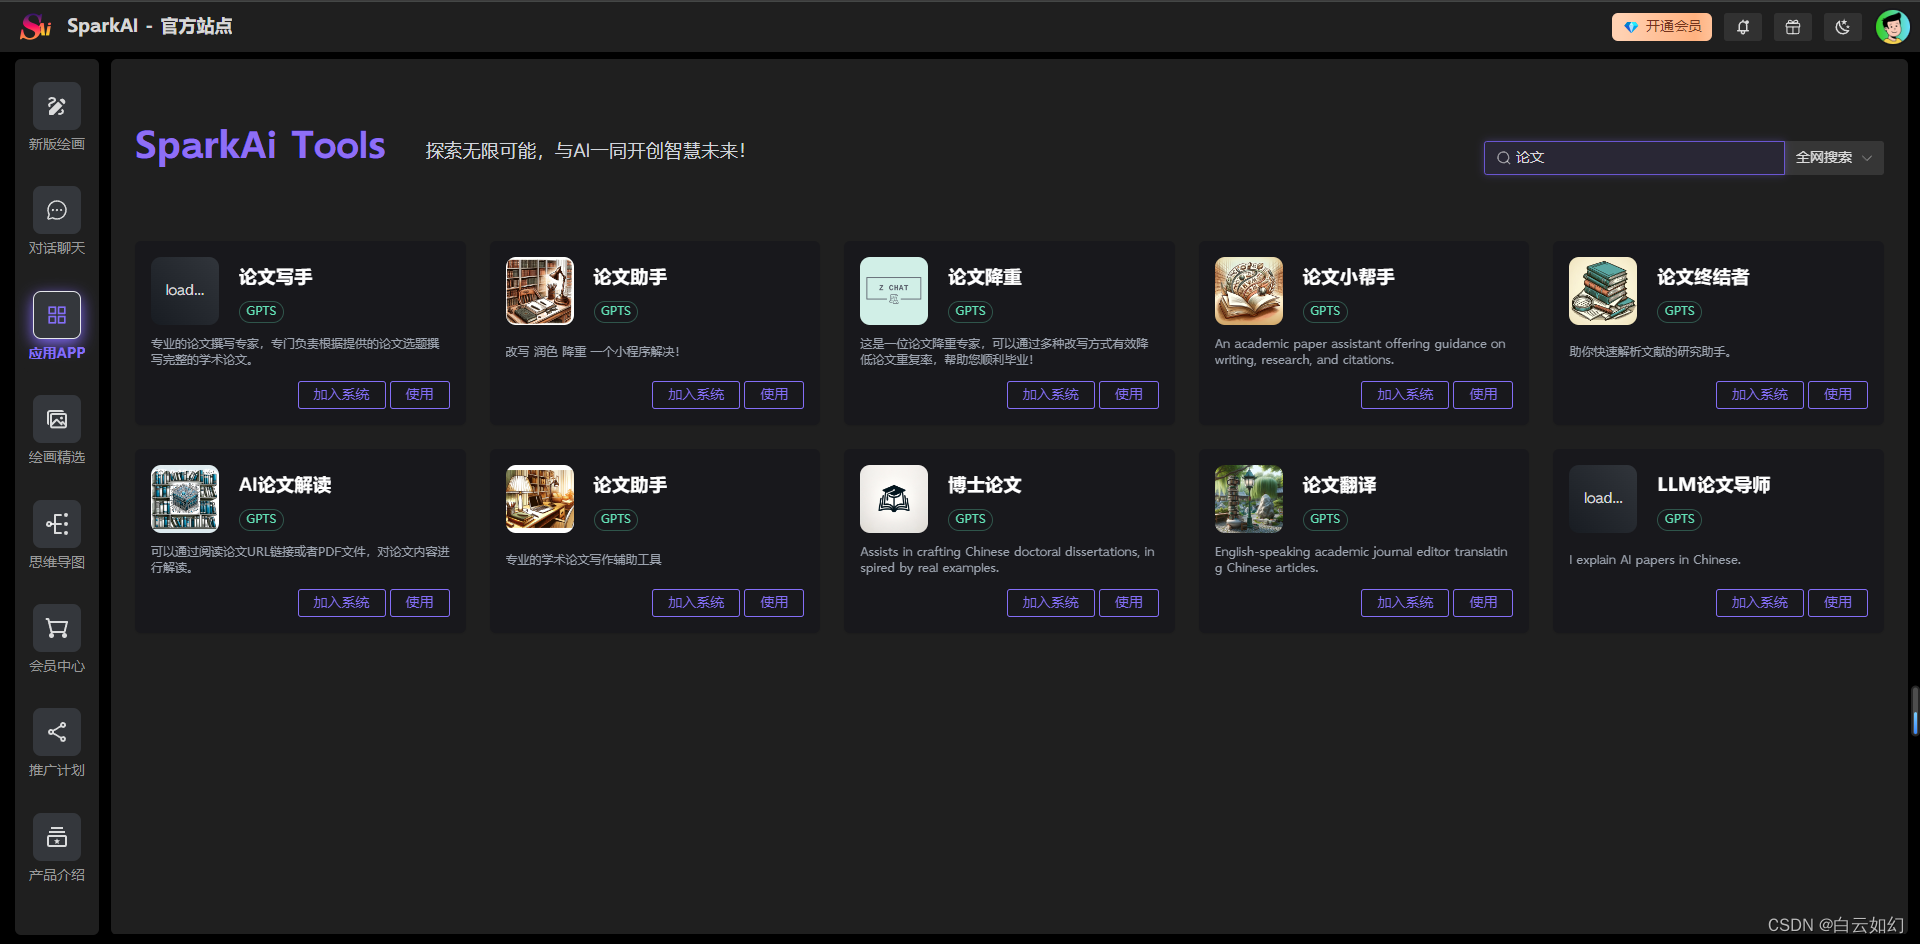The height and width of the screenshot is (944, 1920).
Task: Click GPTS tag on 论文写手 card
Action: [x=261, y=311]
